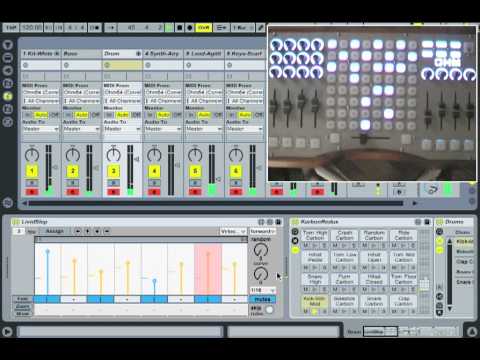Open the Velocity dropdown in LiveStep
Viewport: 480px width, 360px height.
pos(233,231)
